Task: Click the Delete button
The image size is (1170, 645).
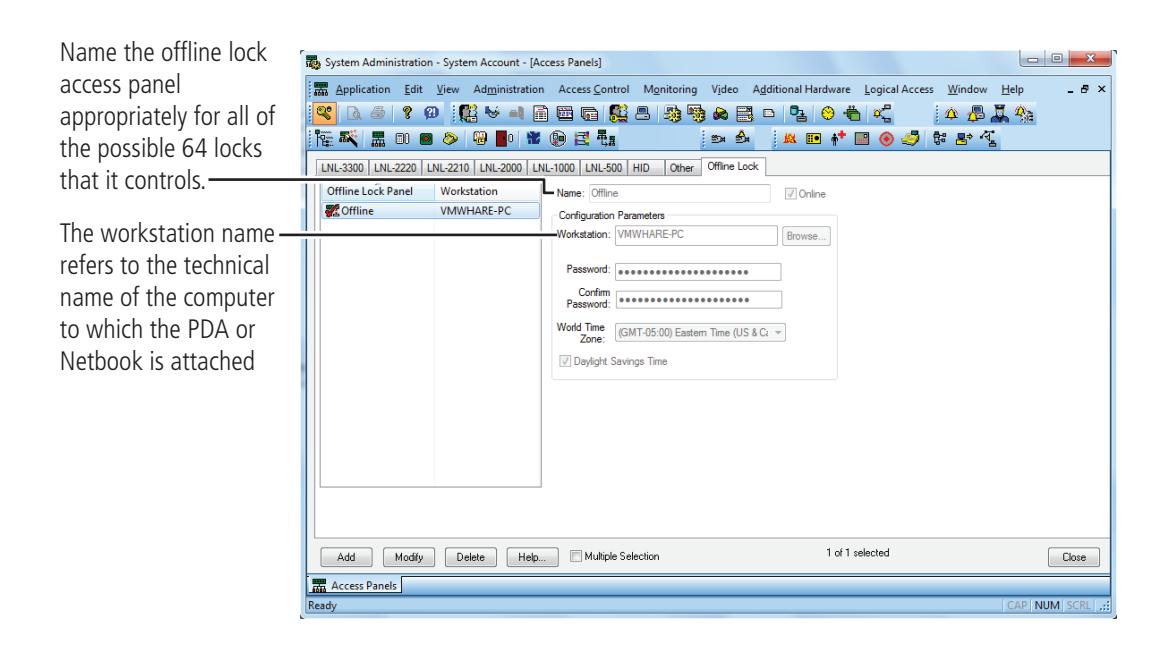Action: (x=471, y=557)
